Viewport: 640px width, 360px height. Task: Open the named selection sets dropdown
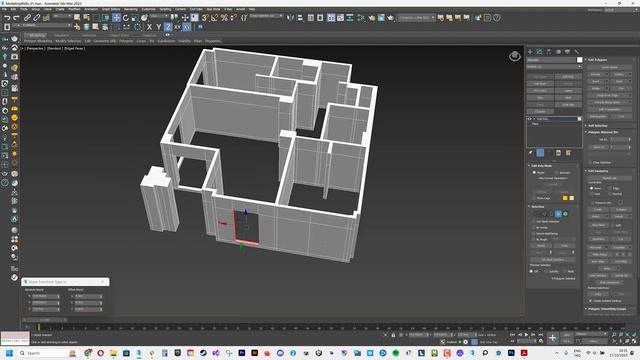click(266, 16)
